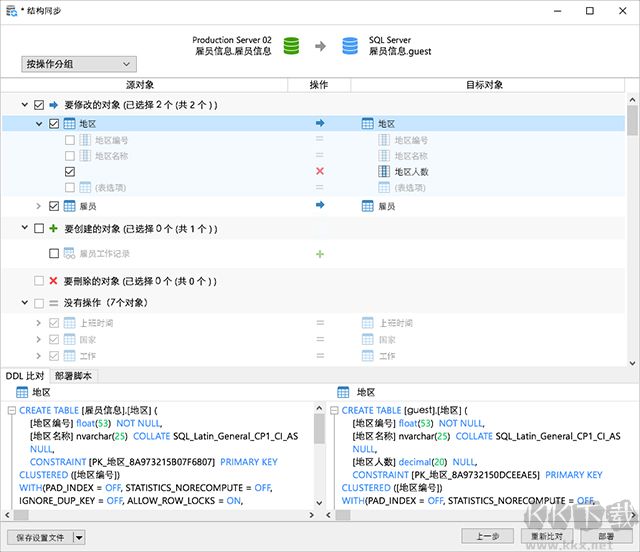Click the green plus create operation icon
The height and width of the screenshot is (552, 640).
(x=320, y=254)
